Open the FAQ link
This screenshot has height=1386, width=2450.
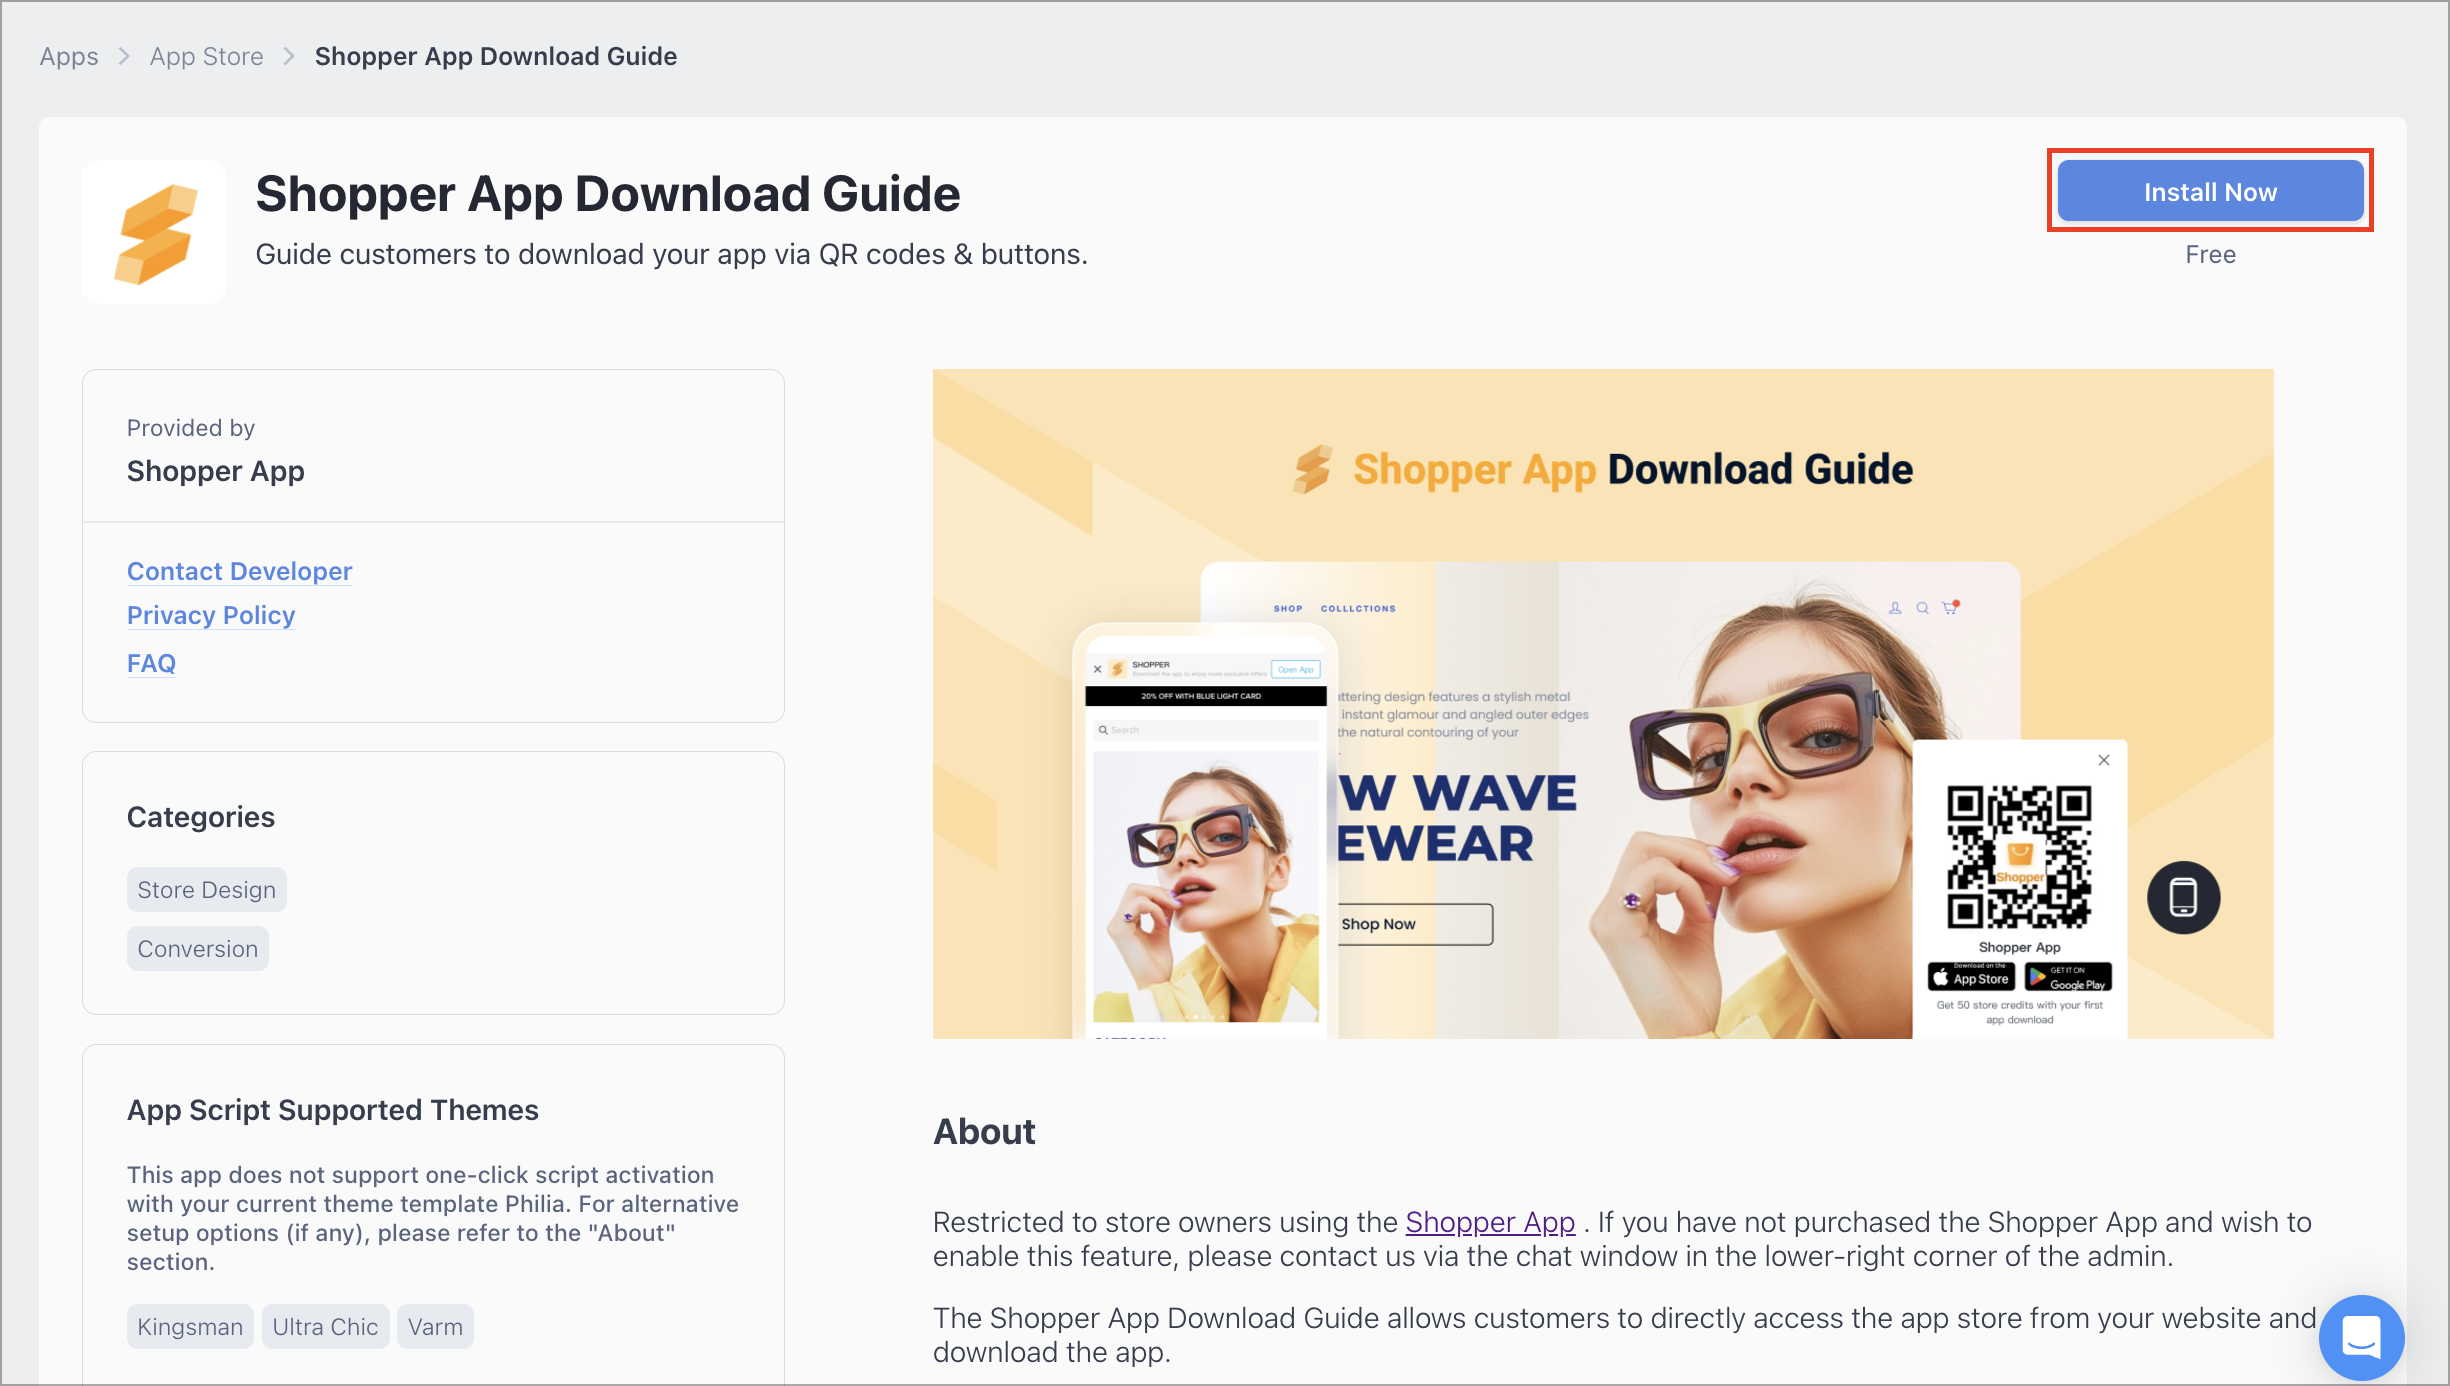[151, 663]
